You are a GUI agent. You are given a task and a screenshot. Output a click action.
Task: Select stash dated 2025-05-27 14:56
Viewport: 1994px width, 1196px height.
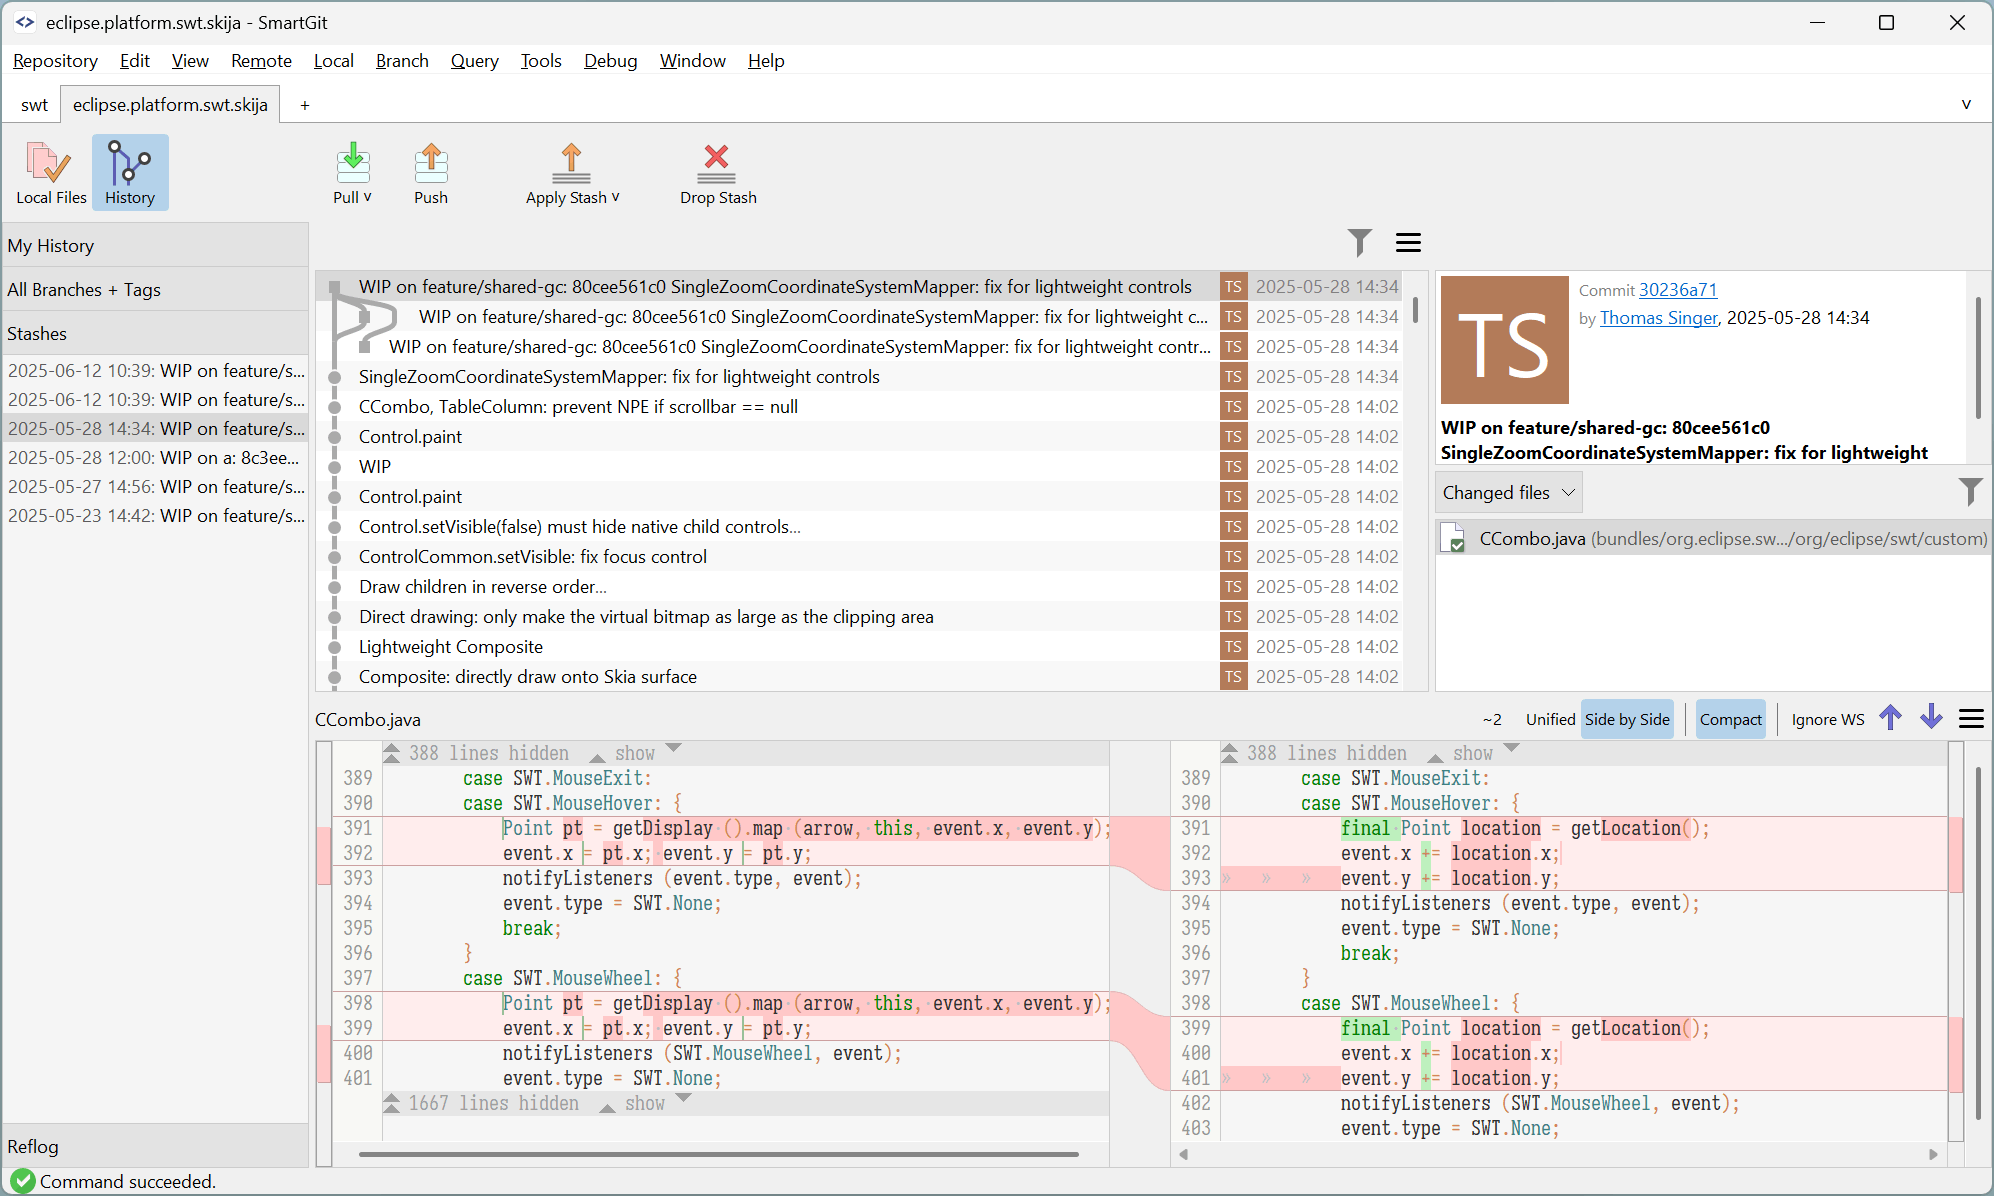pos(155,486)
